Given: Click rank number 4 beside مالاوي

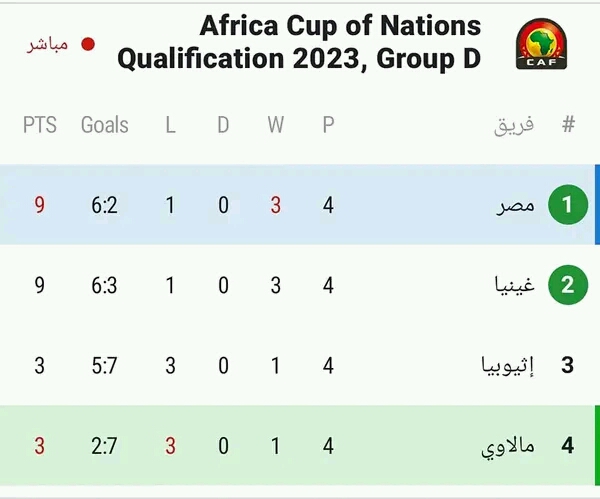Looking at the screenshot, I should (567, 445).
